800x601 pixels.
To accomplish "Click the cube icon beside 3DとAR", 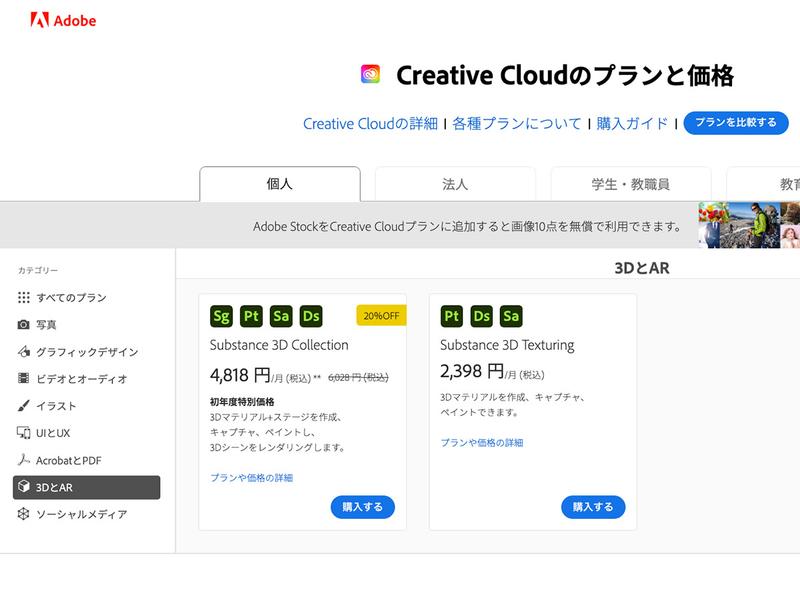I will [23, 487].
